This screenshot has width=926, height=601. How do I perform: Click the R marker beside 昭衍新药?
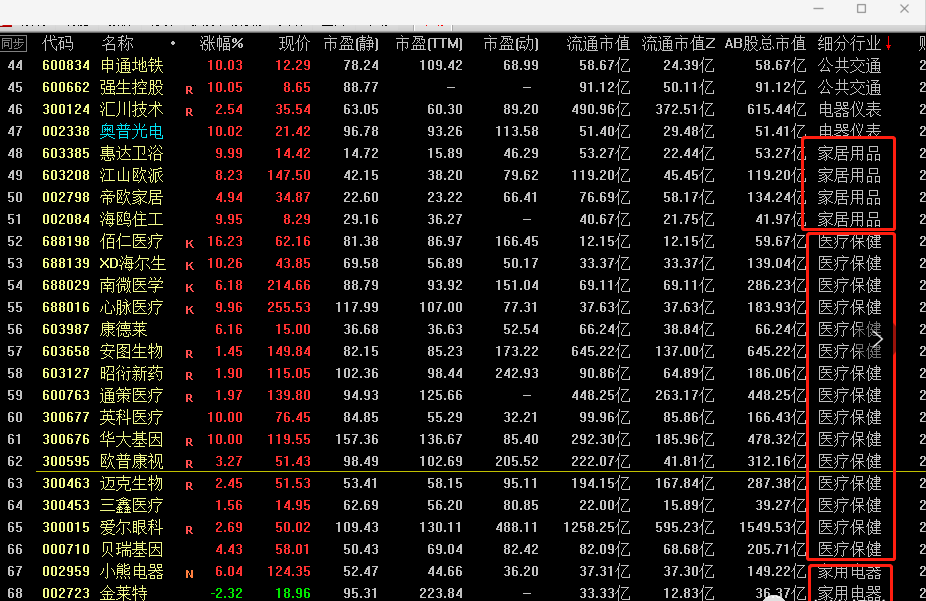pos(189,375)
